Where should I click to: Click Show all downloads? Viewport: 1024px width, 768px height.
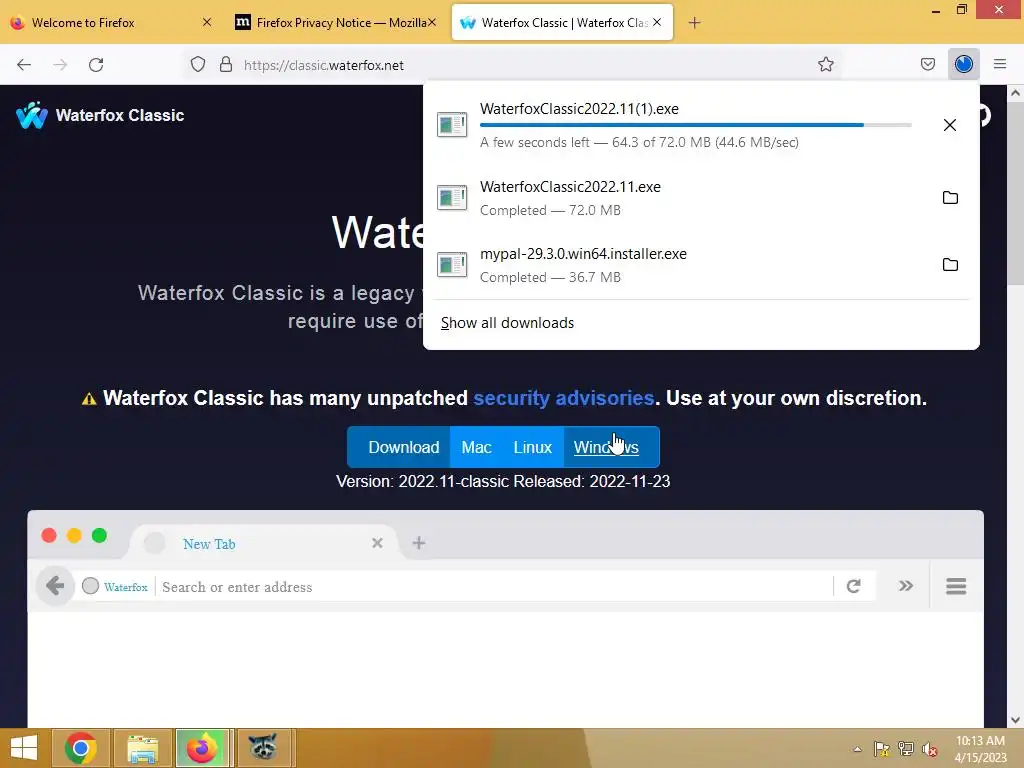[x=507, y=323]
